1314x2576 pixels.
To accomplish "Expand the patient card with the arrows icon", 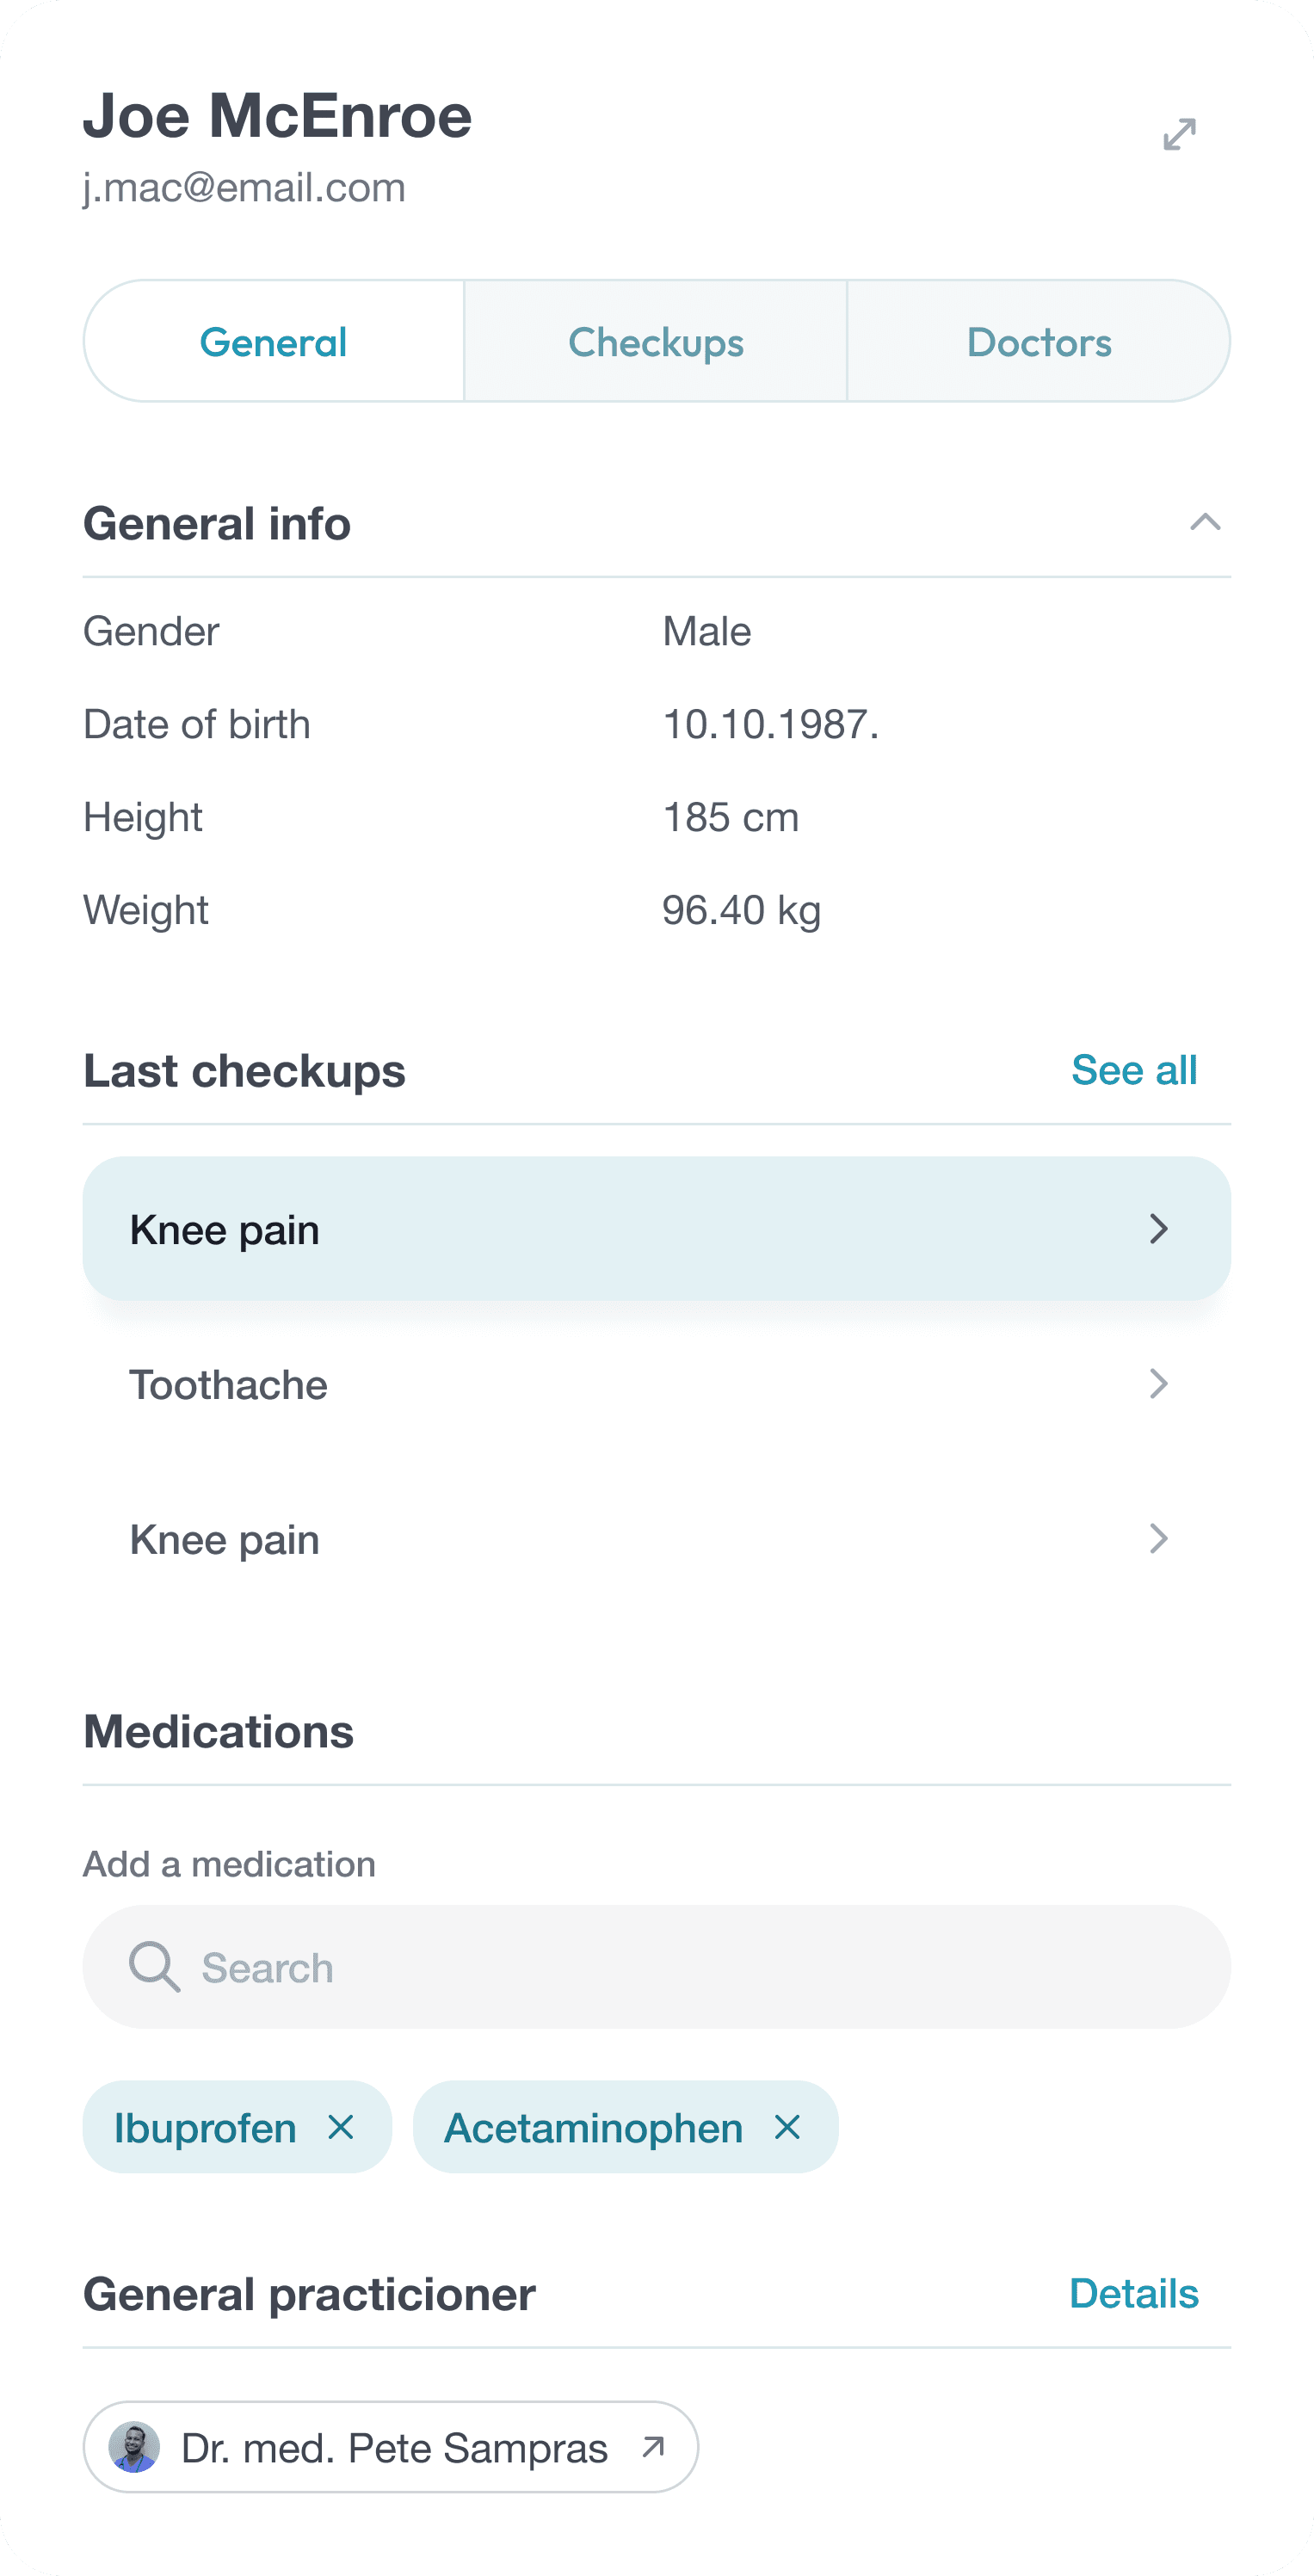I will (1180, 134).
